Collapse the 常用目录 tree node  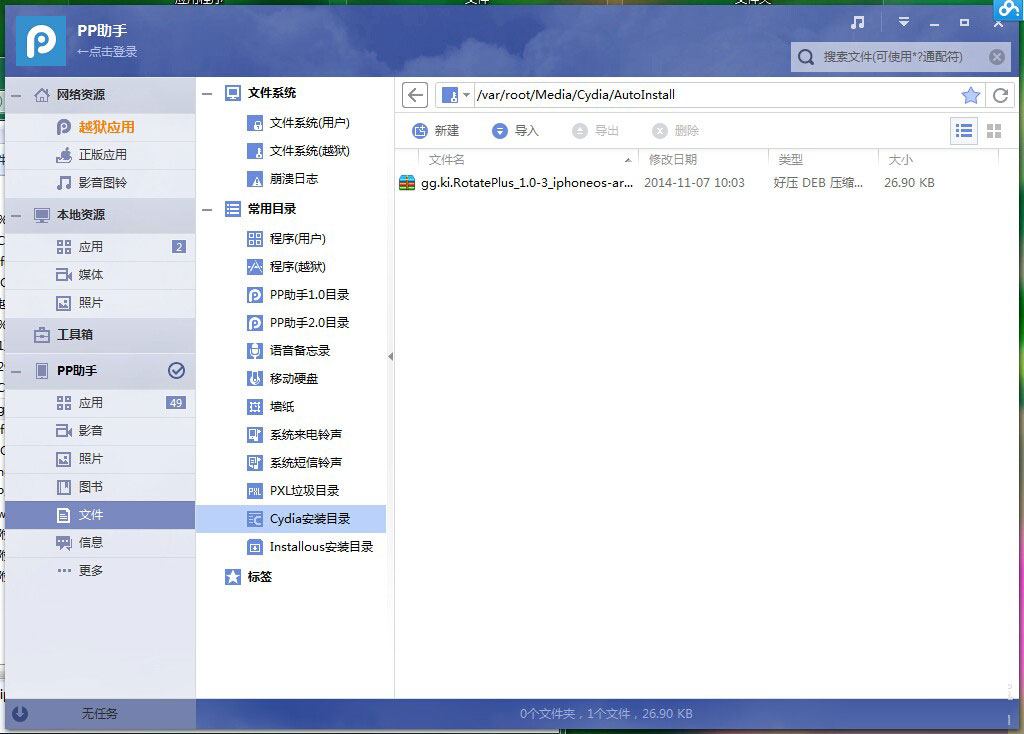[208, 210]
